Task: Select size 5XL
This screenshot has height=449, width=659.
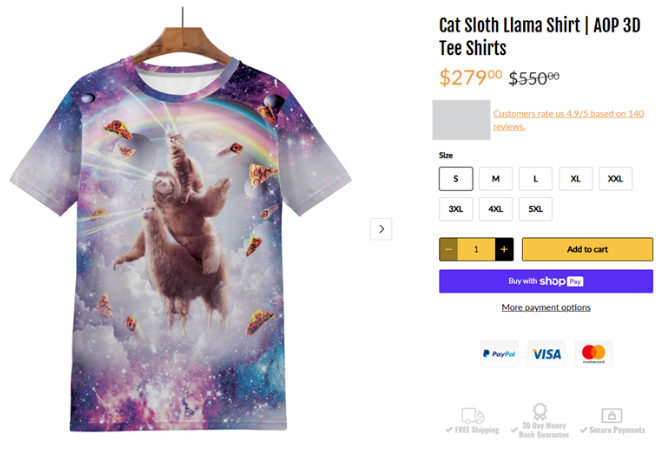Action: tap(535, 209)
